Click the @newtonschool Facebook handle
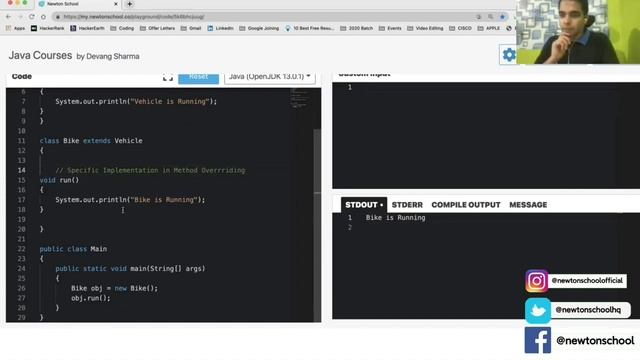Viewport: 640px width, 360px height. click(595, 340)
